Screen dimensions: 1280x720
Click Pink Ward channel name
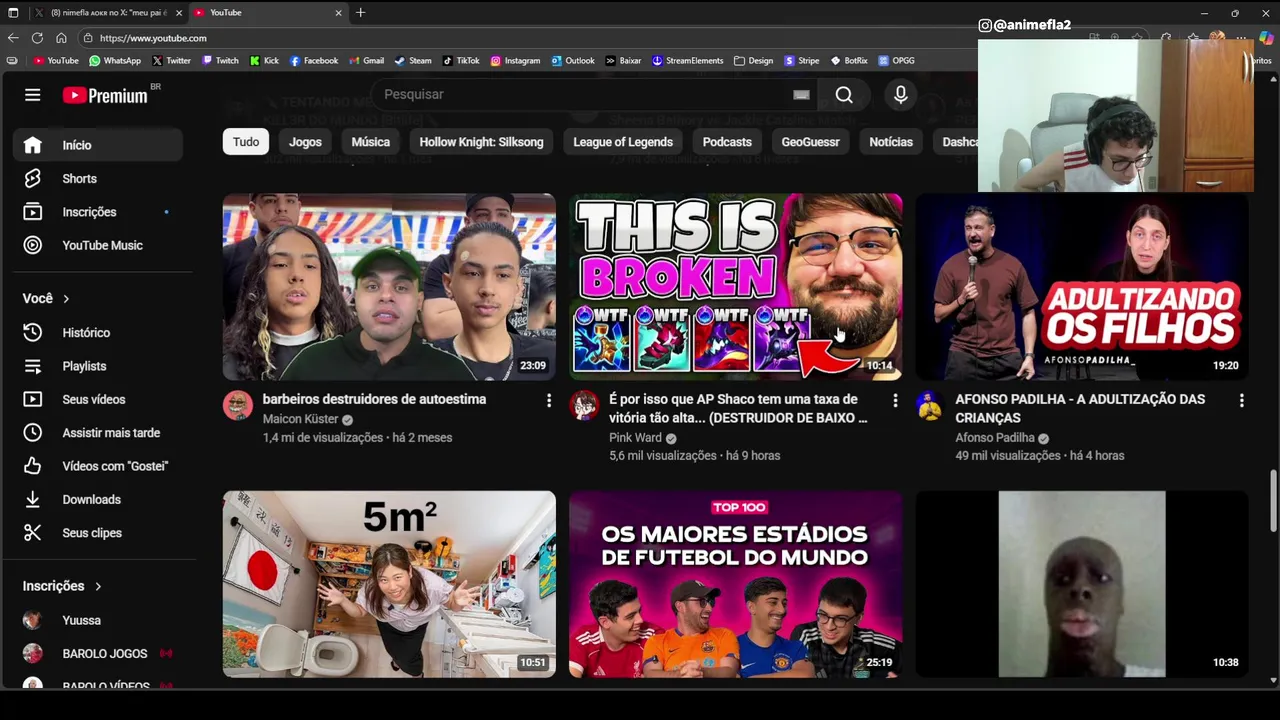pyautogui.click(x=635, y=437)
